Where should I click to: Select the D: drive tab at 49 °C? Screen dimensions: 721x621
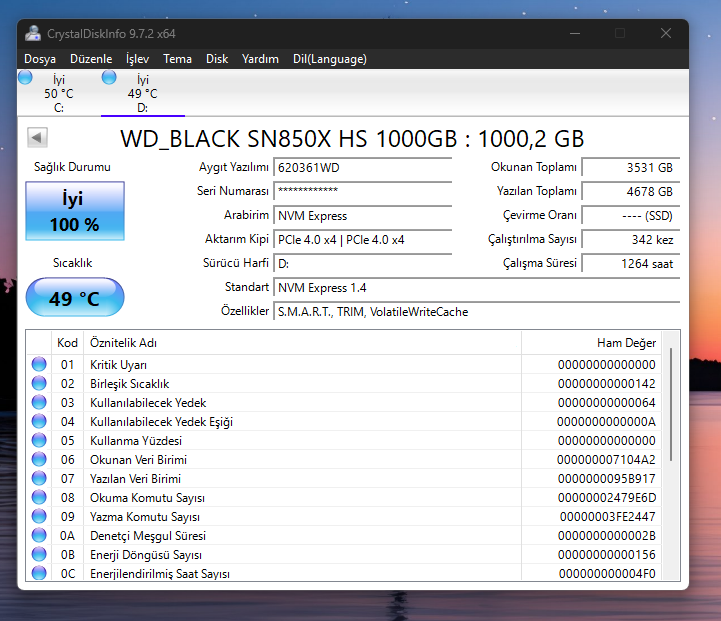click(143, 93)
